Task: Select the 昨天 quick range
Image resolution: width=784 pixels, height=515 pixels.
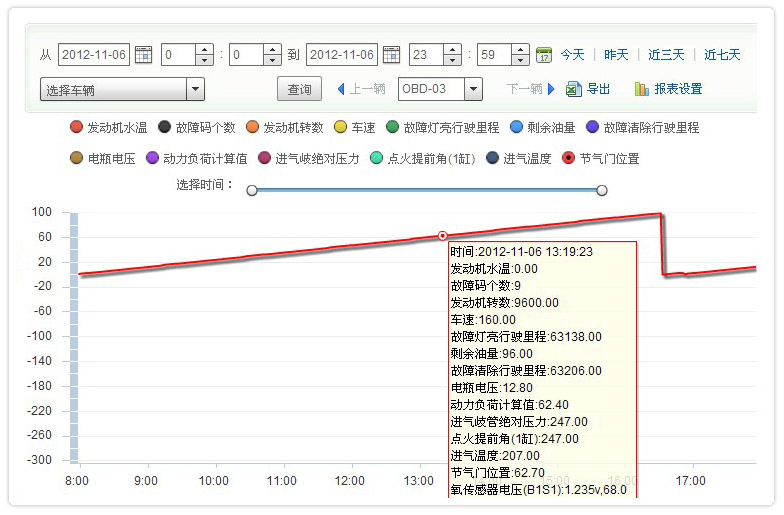Action: [616, 55]
